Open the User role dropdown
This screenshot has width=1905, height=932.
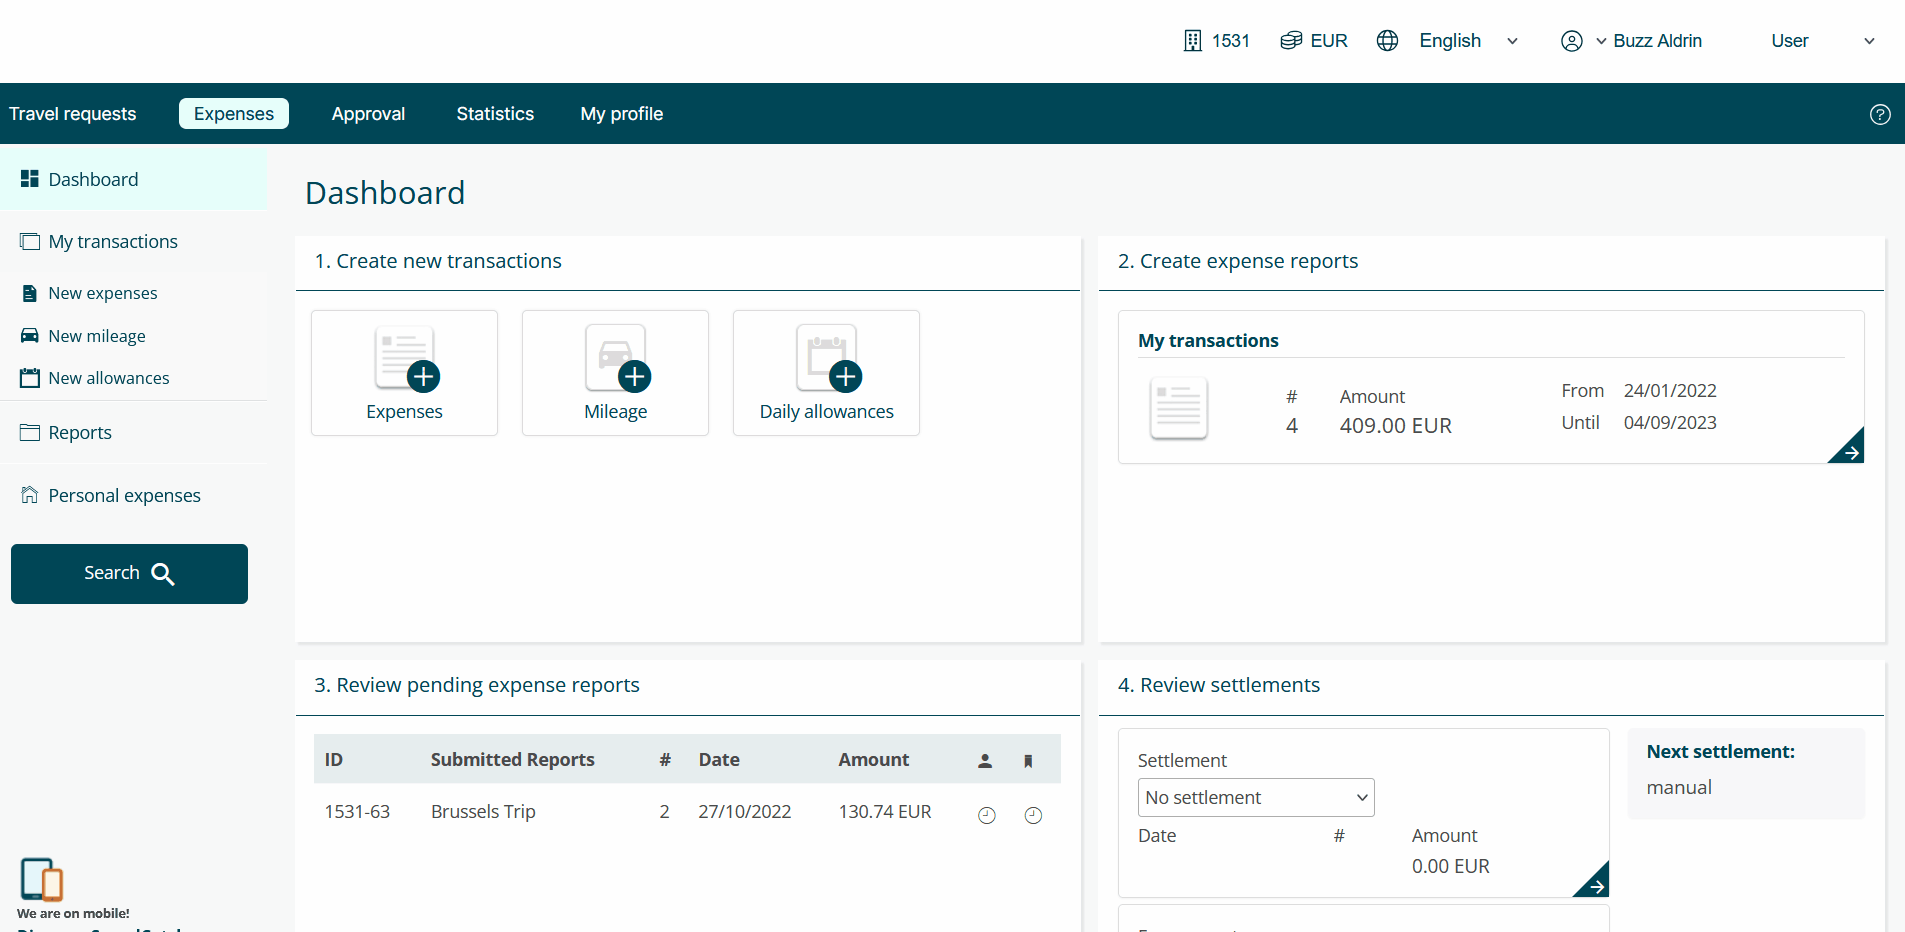pos(1821,41)
